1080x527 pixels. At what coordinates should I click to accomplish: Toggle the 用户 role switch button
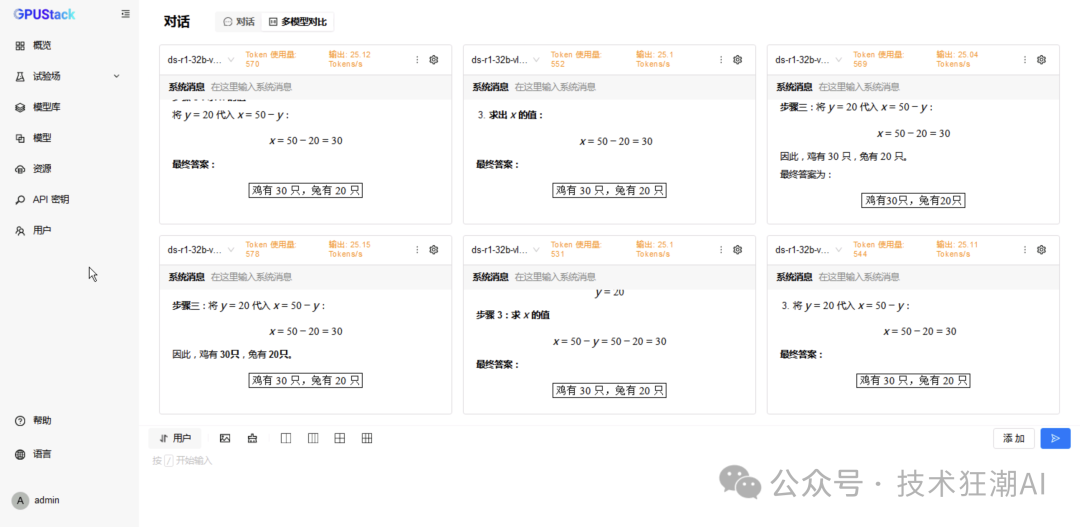pyautogui.click(x=176, y=438)
